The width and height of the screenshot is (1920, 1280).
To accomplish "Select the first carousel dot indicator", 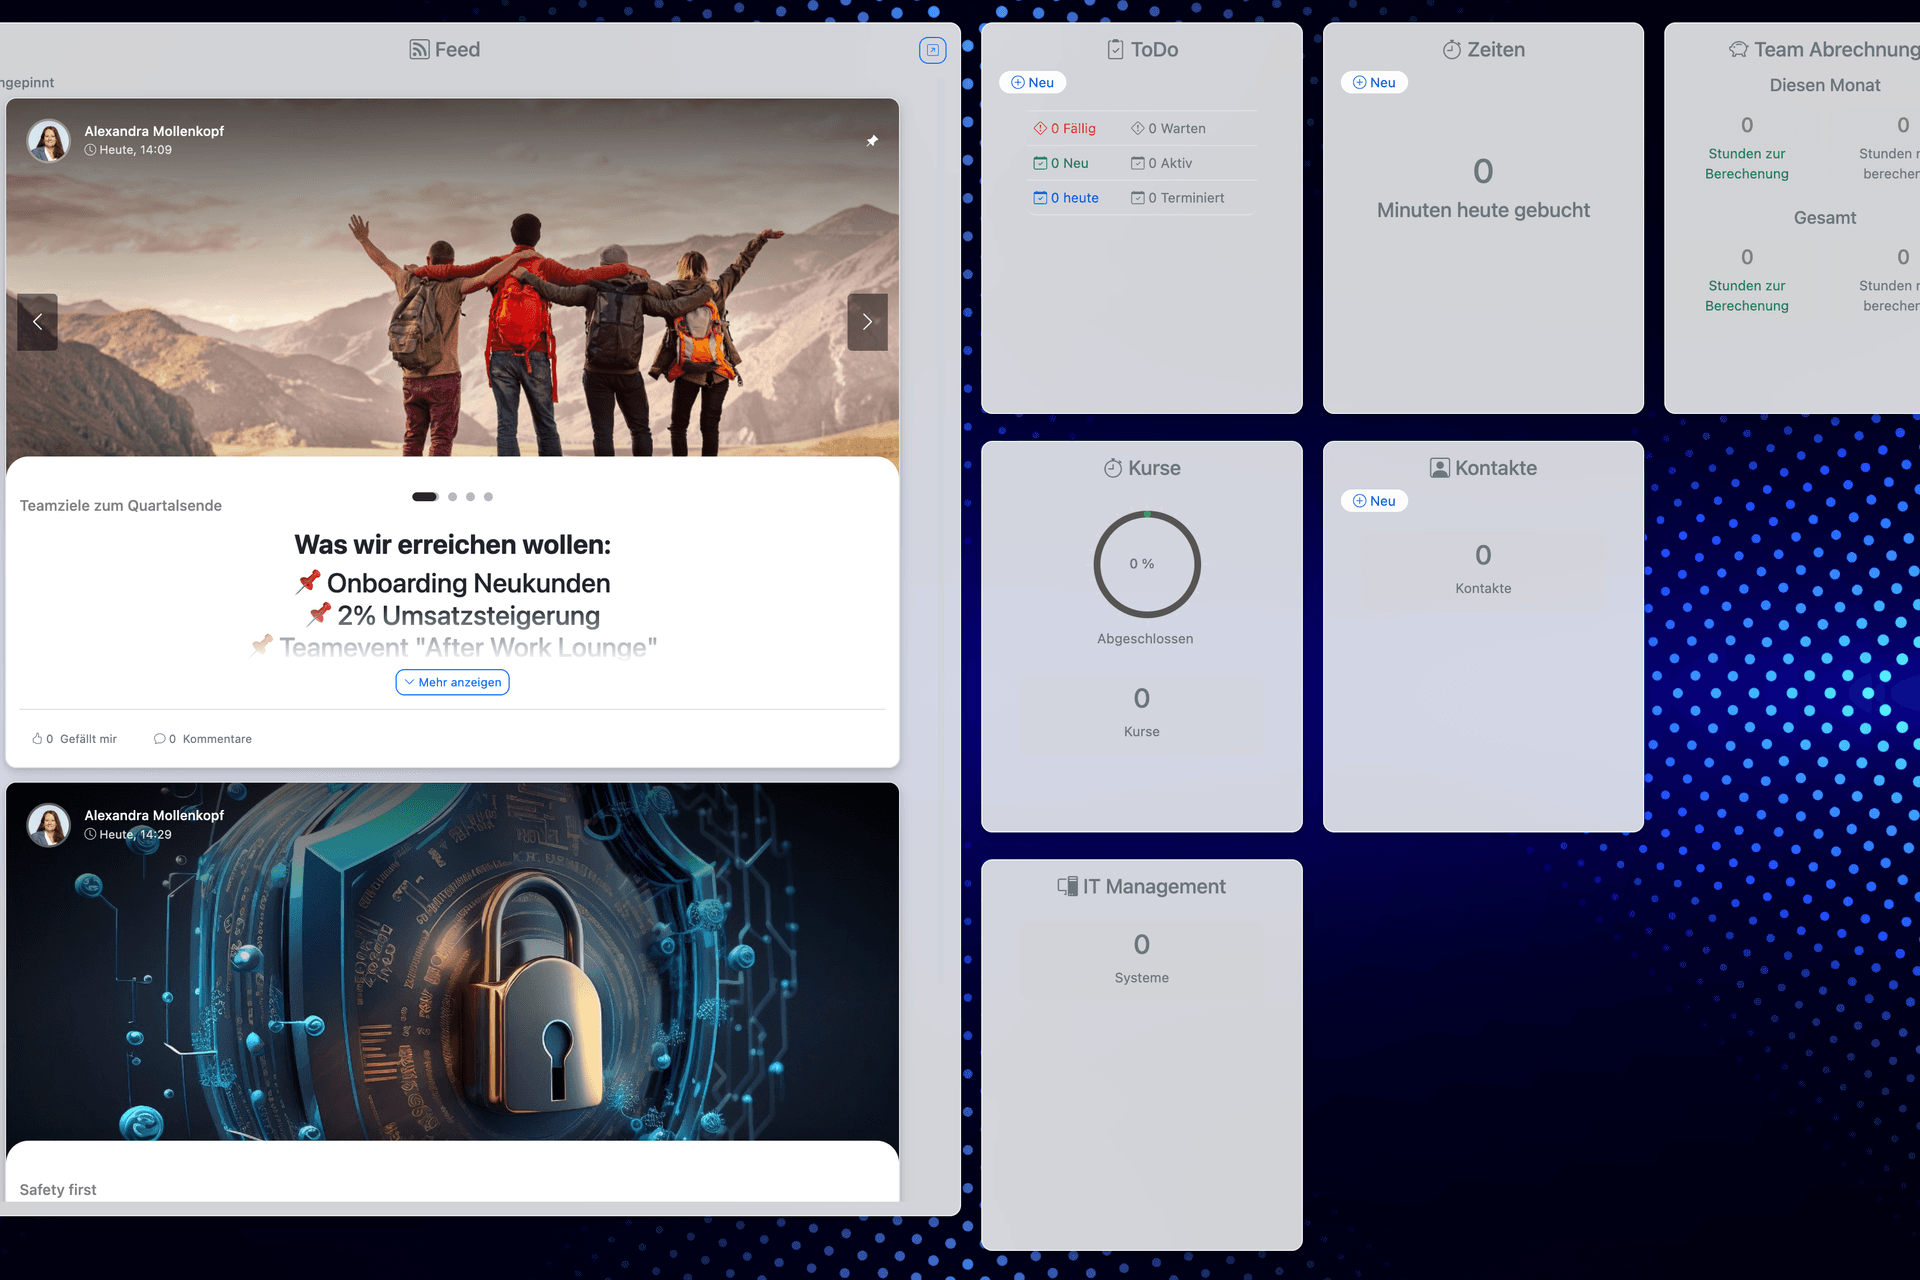I will (425, 497).
